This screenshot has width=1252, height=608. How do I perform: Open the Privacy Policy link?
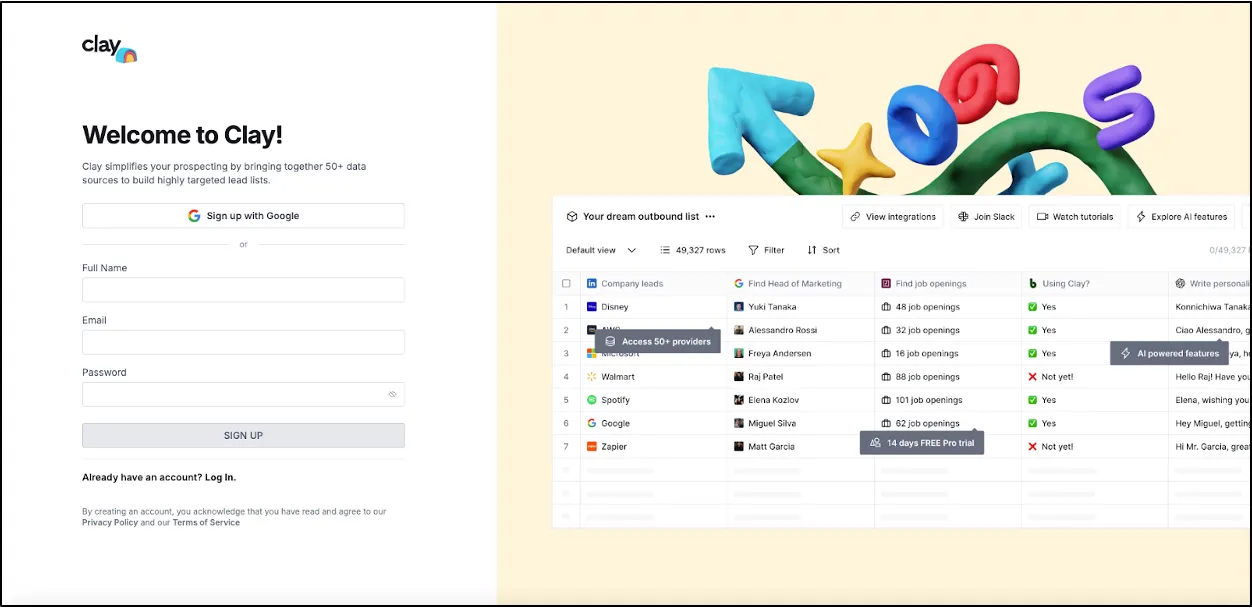click(x=110, y=522)
